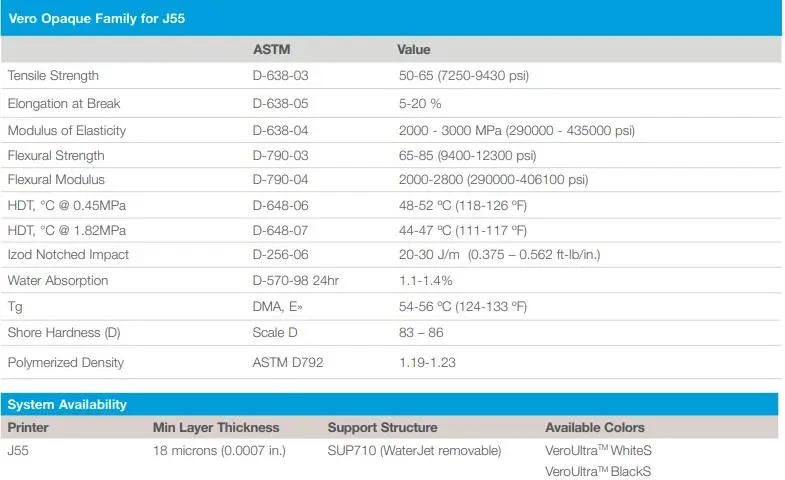Click the 'J55' printer cell
This screenshot has width=785, height=480.
(18, 451)
